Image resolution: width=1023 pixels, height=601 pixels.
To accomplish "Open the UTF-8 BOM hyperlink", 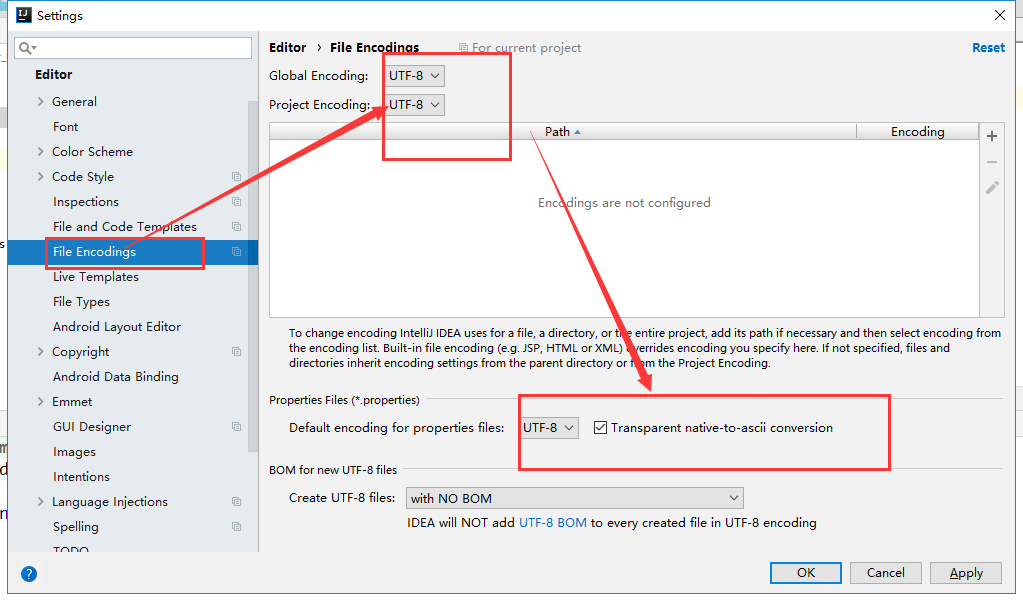I will (x=552, y=523).
